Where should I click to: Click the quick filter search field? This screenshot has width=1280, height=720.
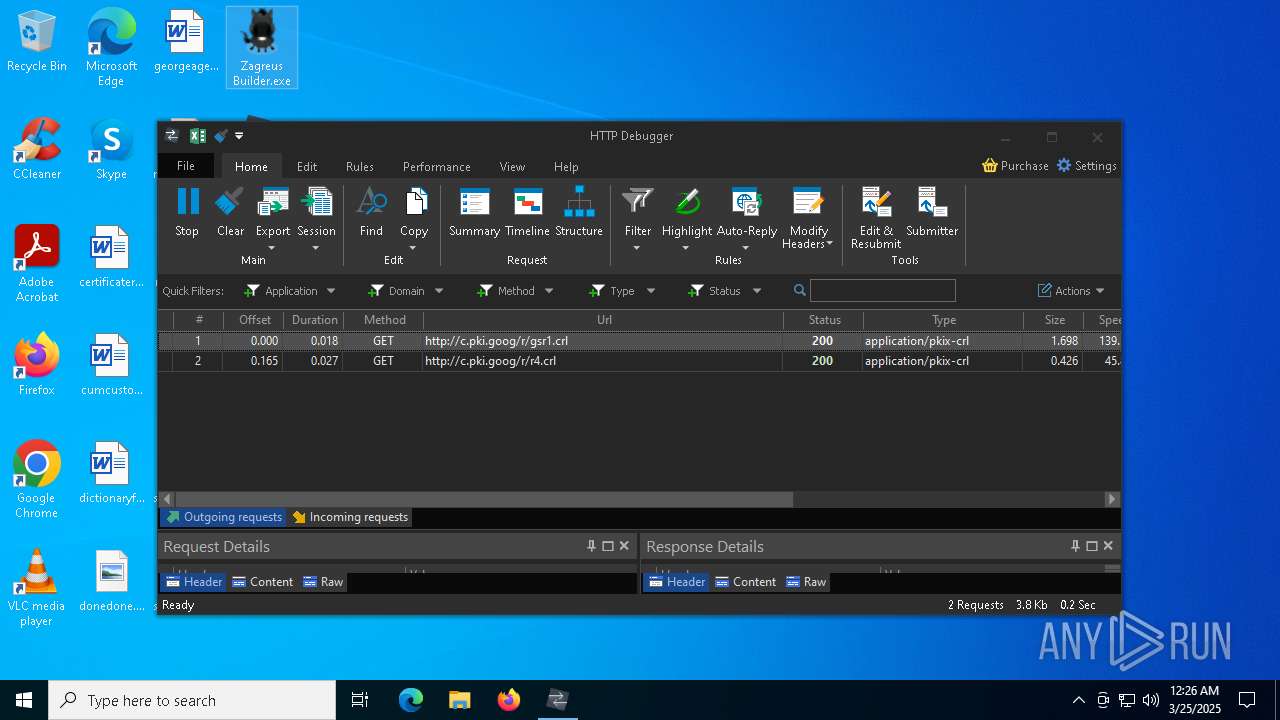[882, 291]
